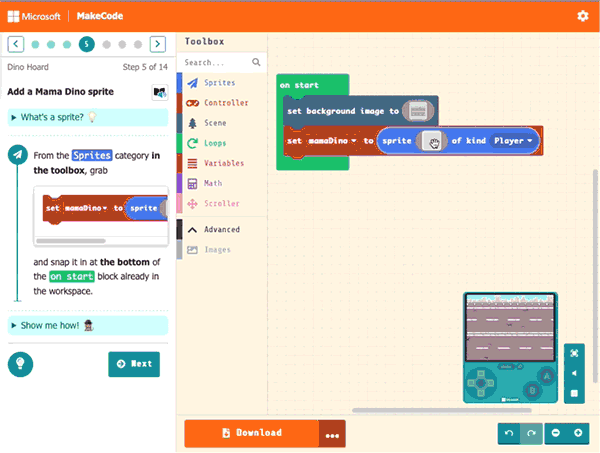Open the Sprites toolbox category
The width and height of the screenshot is (600, 453).
(222, 83)
